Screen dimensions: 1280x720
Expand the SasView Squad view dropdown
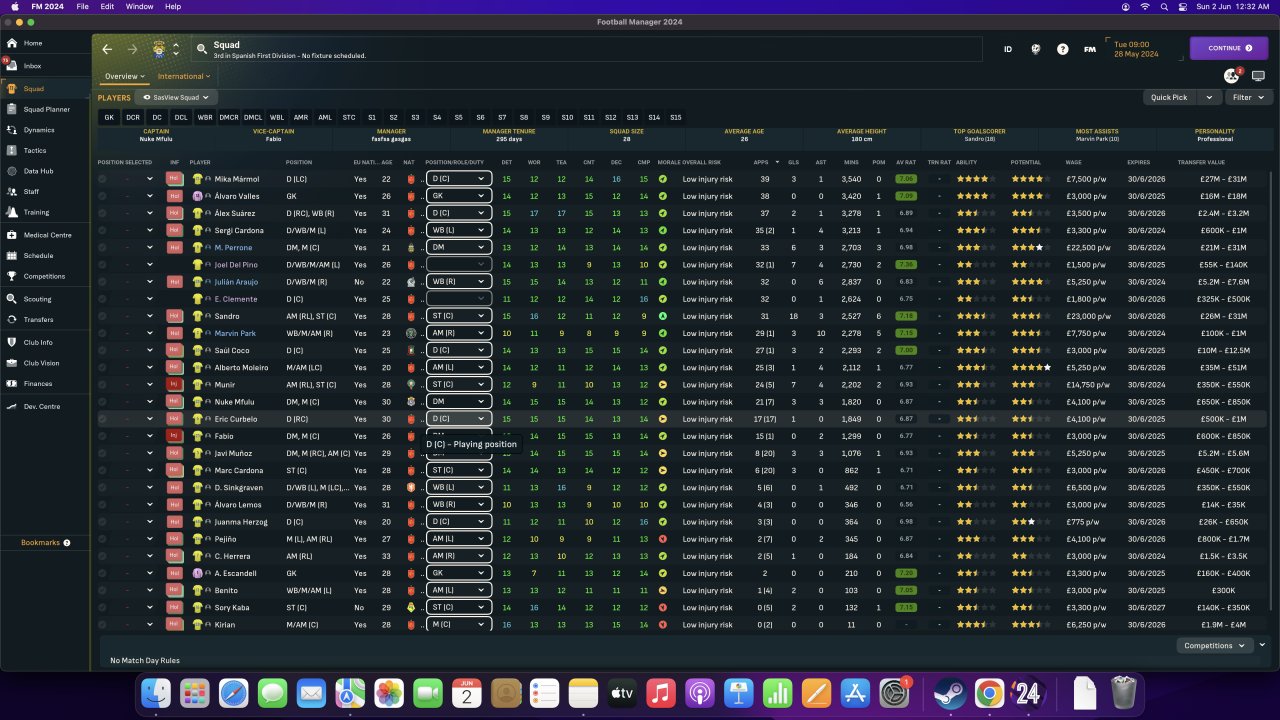pos(174,98)
